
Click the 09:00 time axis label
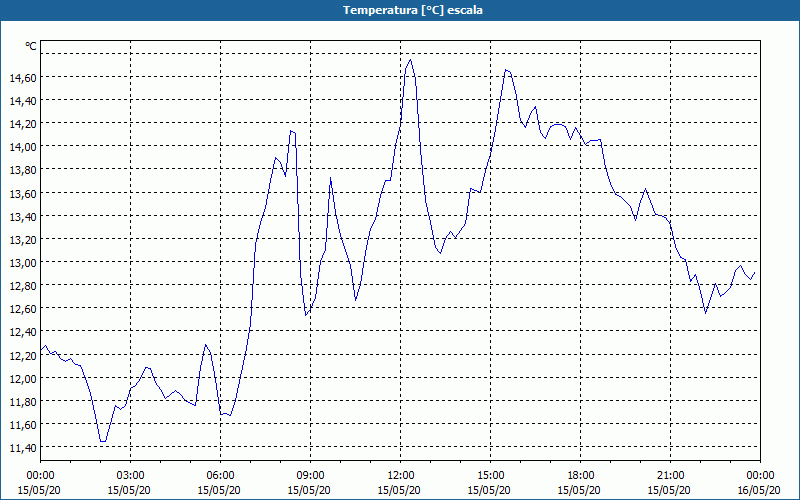[x=310, y=476]
